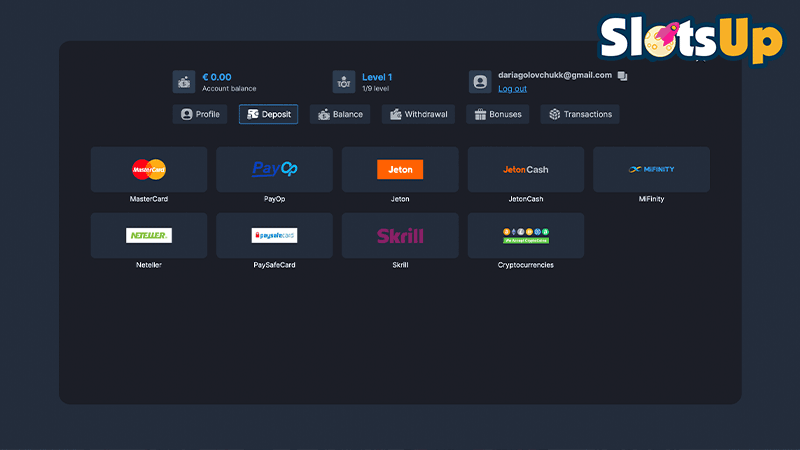This screenshot has width=800, height=450.
Task: Click the dariagolovchukk@gmail.com email text
Action: [x=555, y=75]
